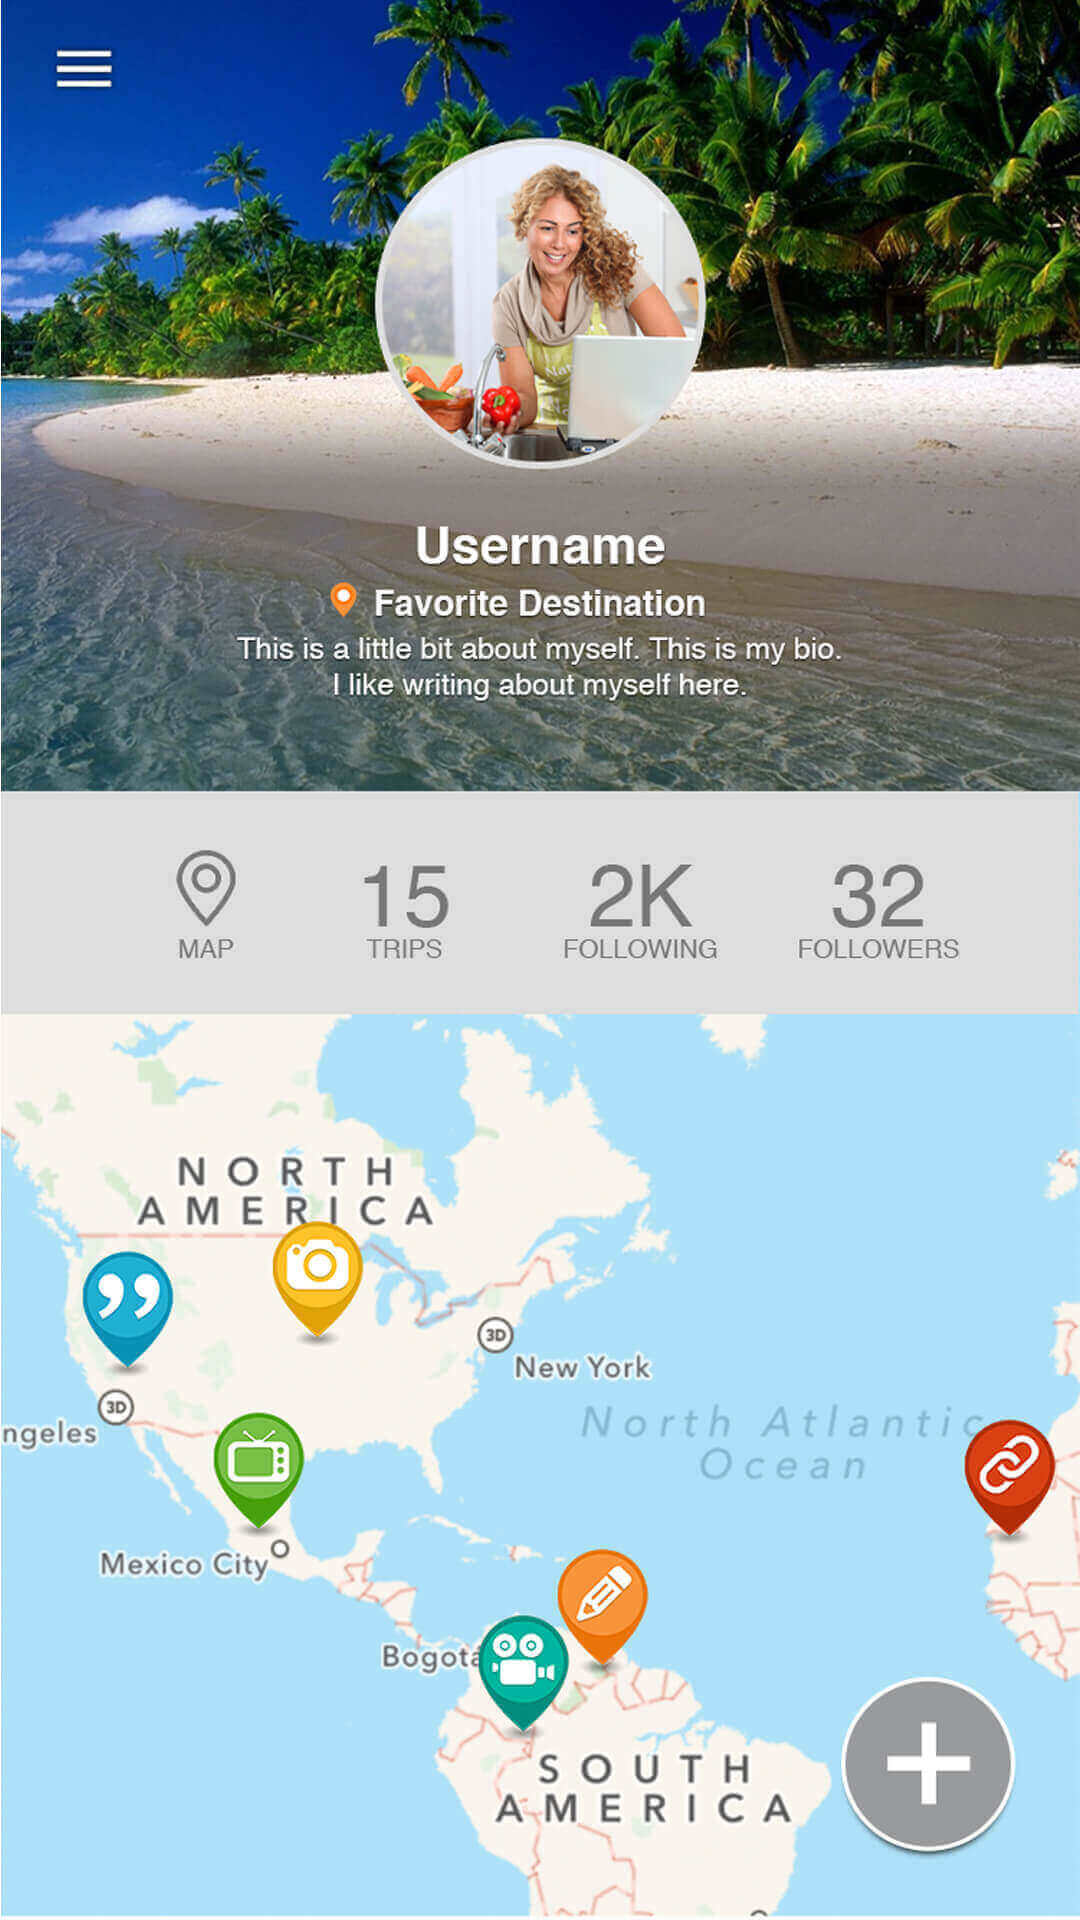The height and width of the screenshot is (1920, 1080).
Task: Click the orange location pin icon
Action: 343,600
